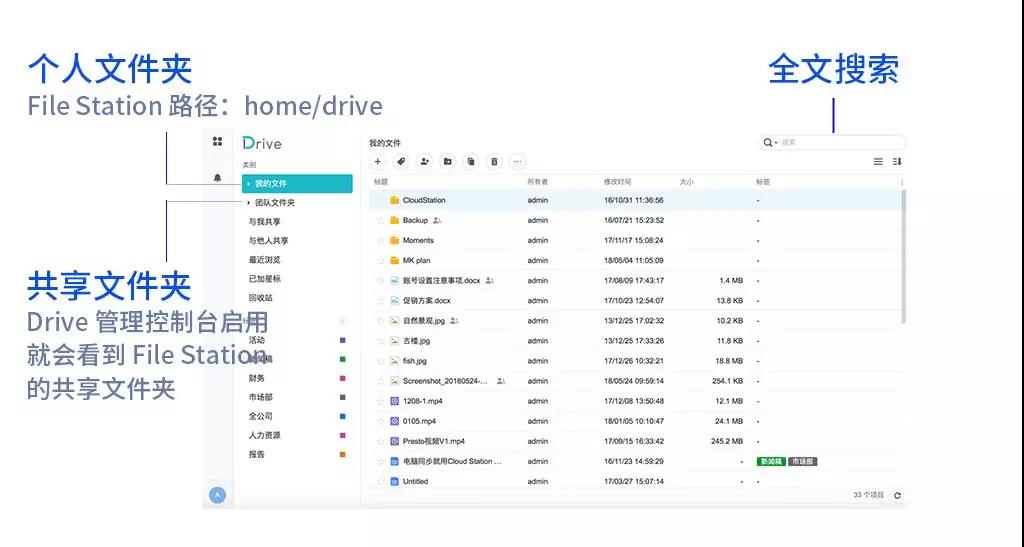Click the move-to-folder toolbar icon
Screen dimensions: 1024x547
[447, 161]
